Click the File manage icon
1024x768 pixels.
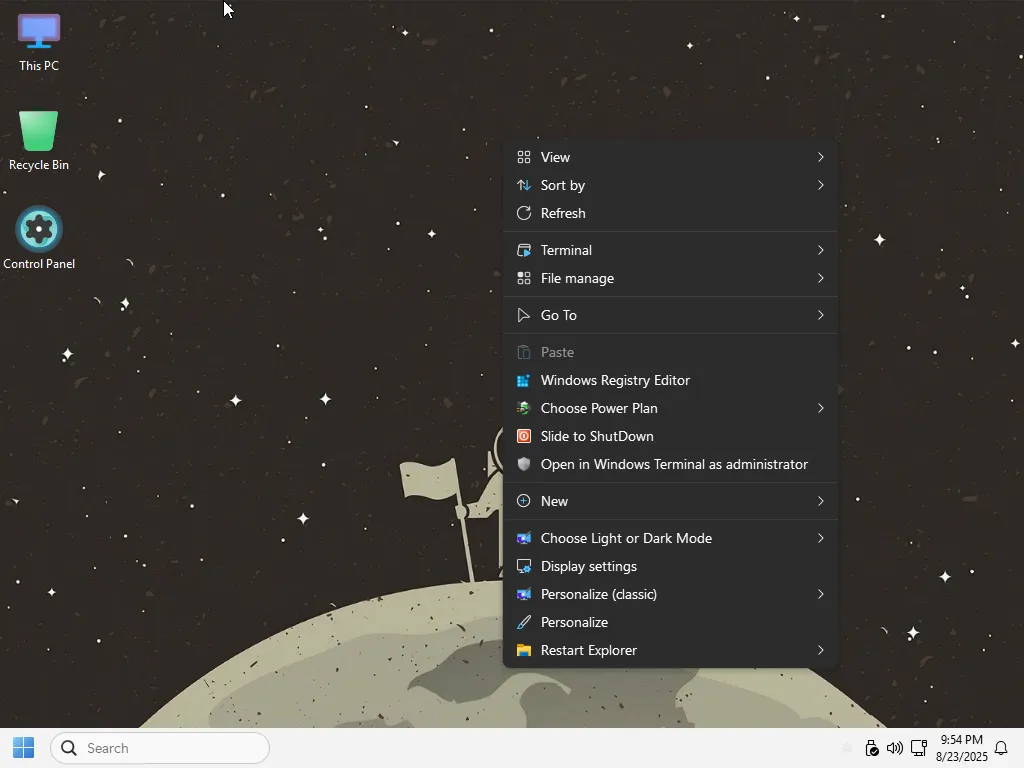coord(524,278)
